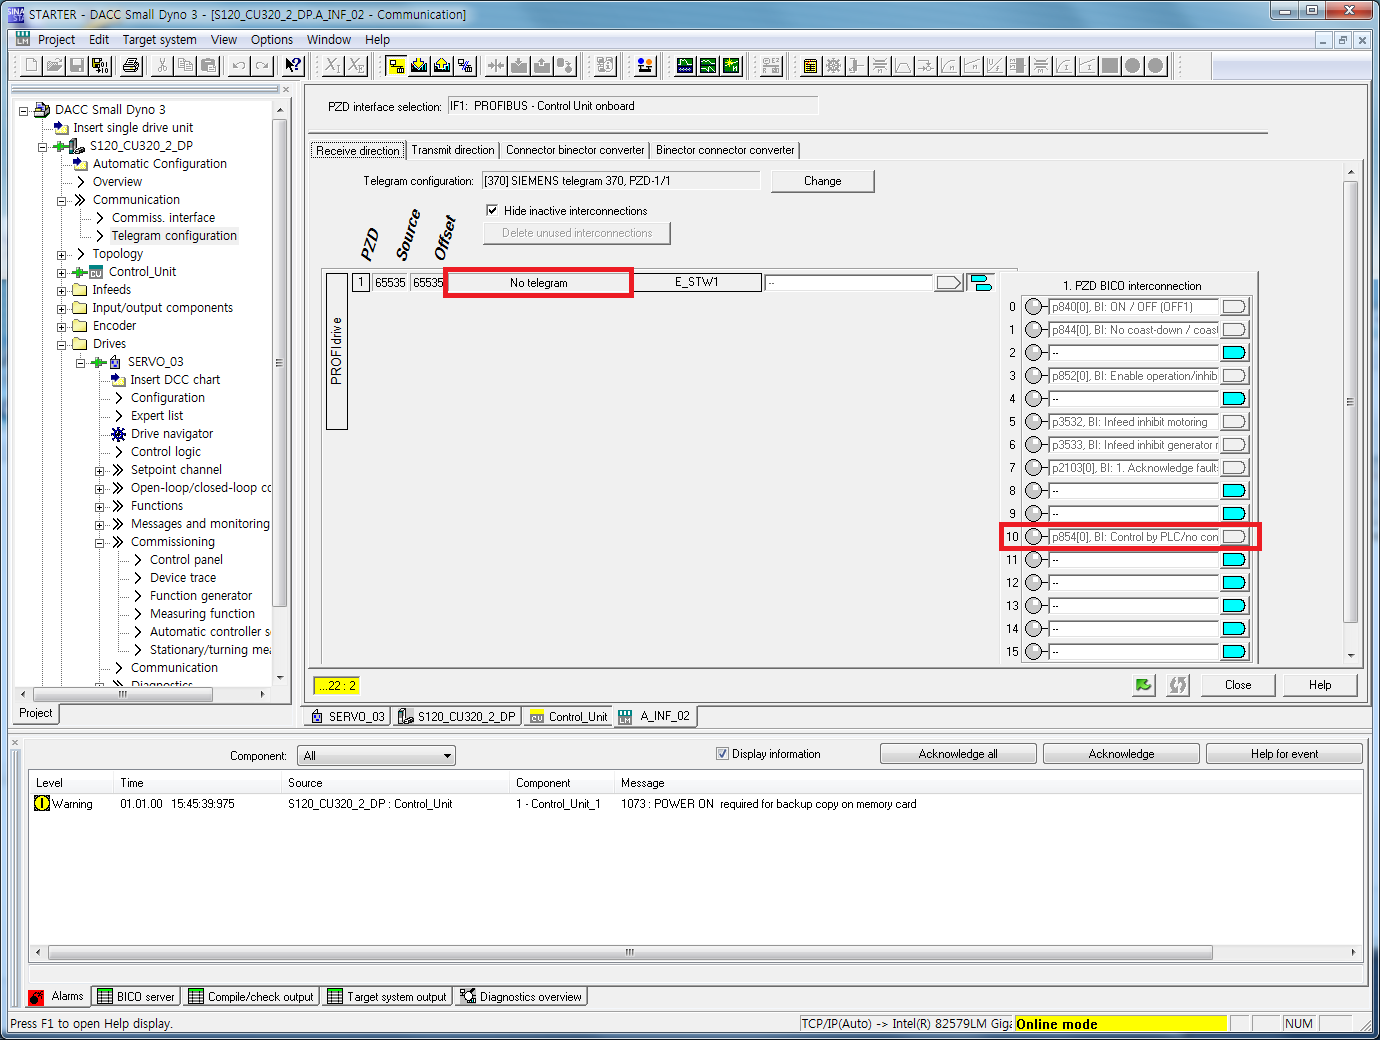Open the Target system menu
The image size is (1380, 1040).
159,40
